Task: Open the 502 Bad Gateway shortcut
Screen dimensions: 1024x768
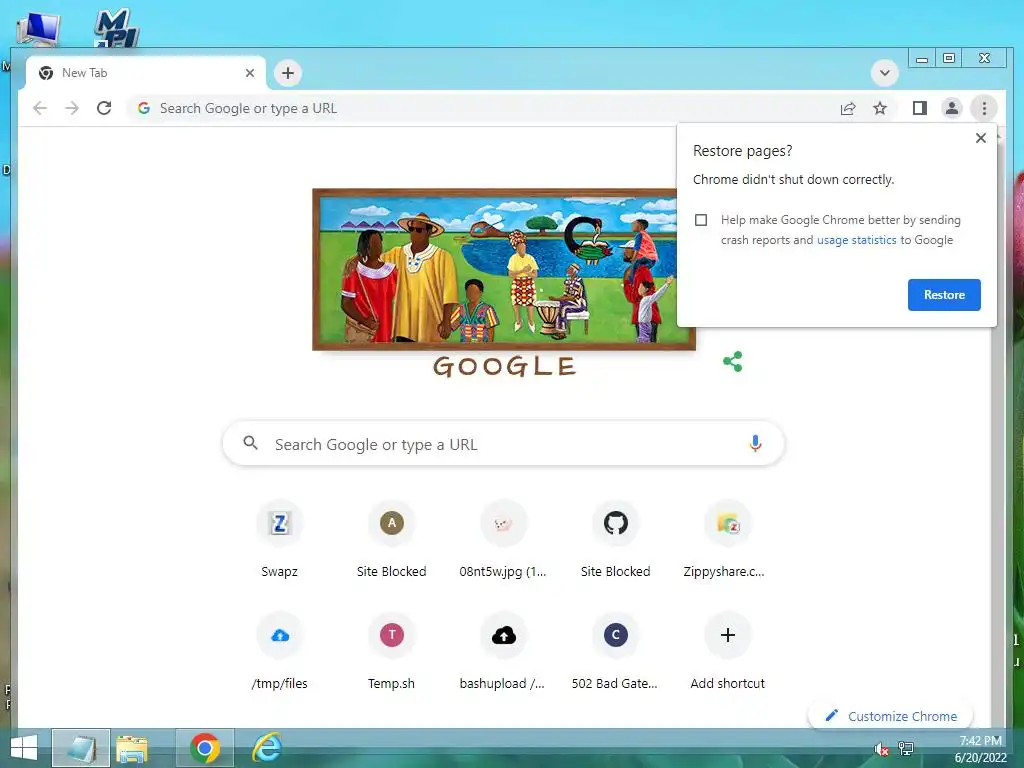Action: tap(615, 652)
